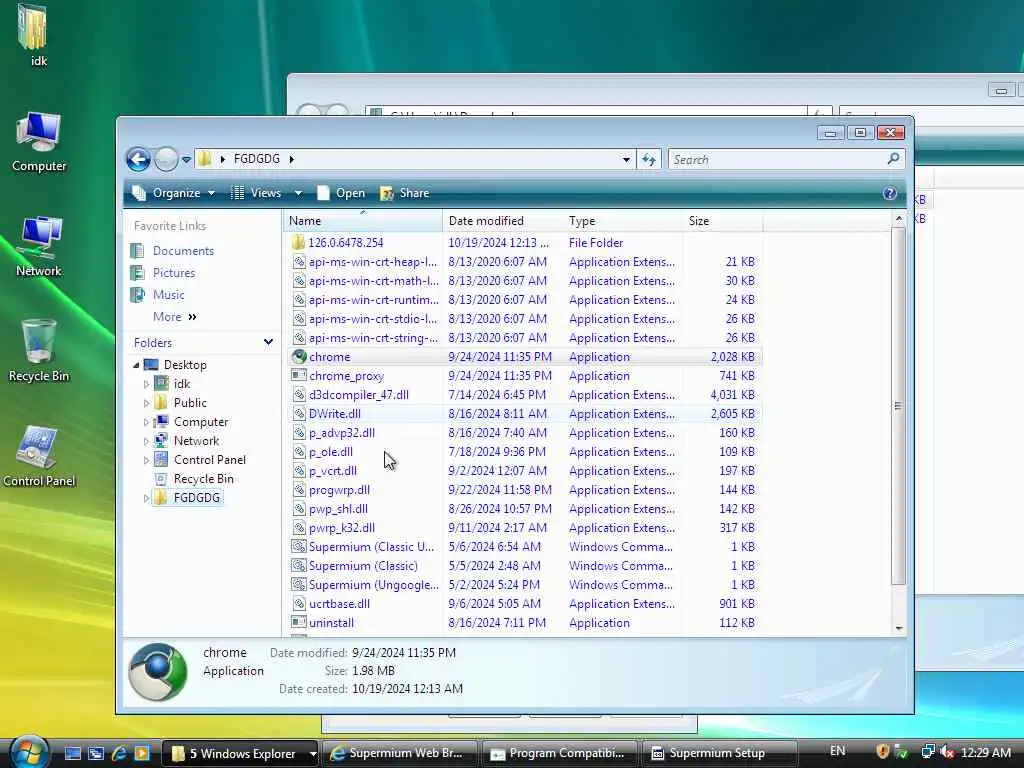Viewport: 1024px width, 768px height.
Task: Switch to Program Compatibi... taskbar button
Action: pos(560,754)
